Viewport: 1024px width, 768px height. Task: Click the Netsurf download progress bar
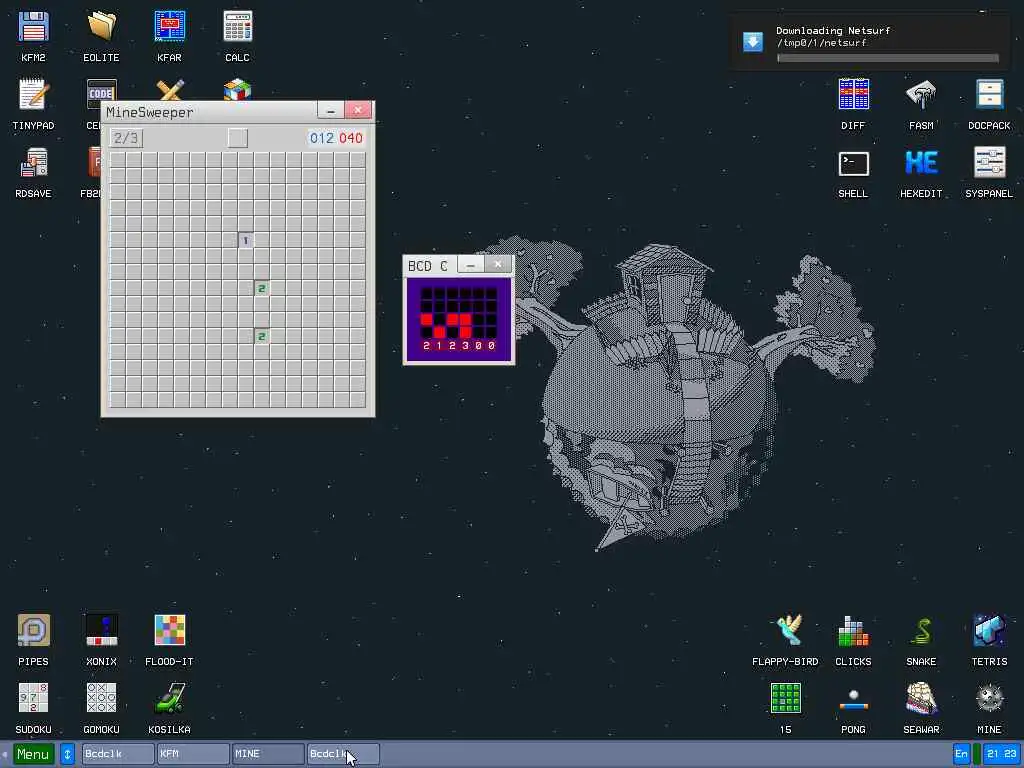coord(888,58)
